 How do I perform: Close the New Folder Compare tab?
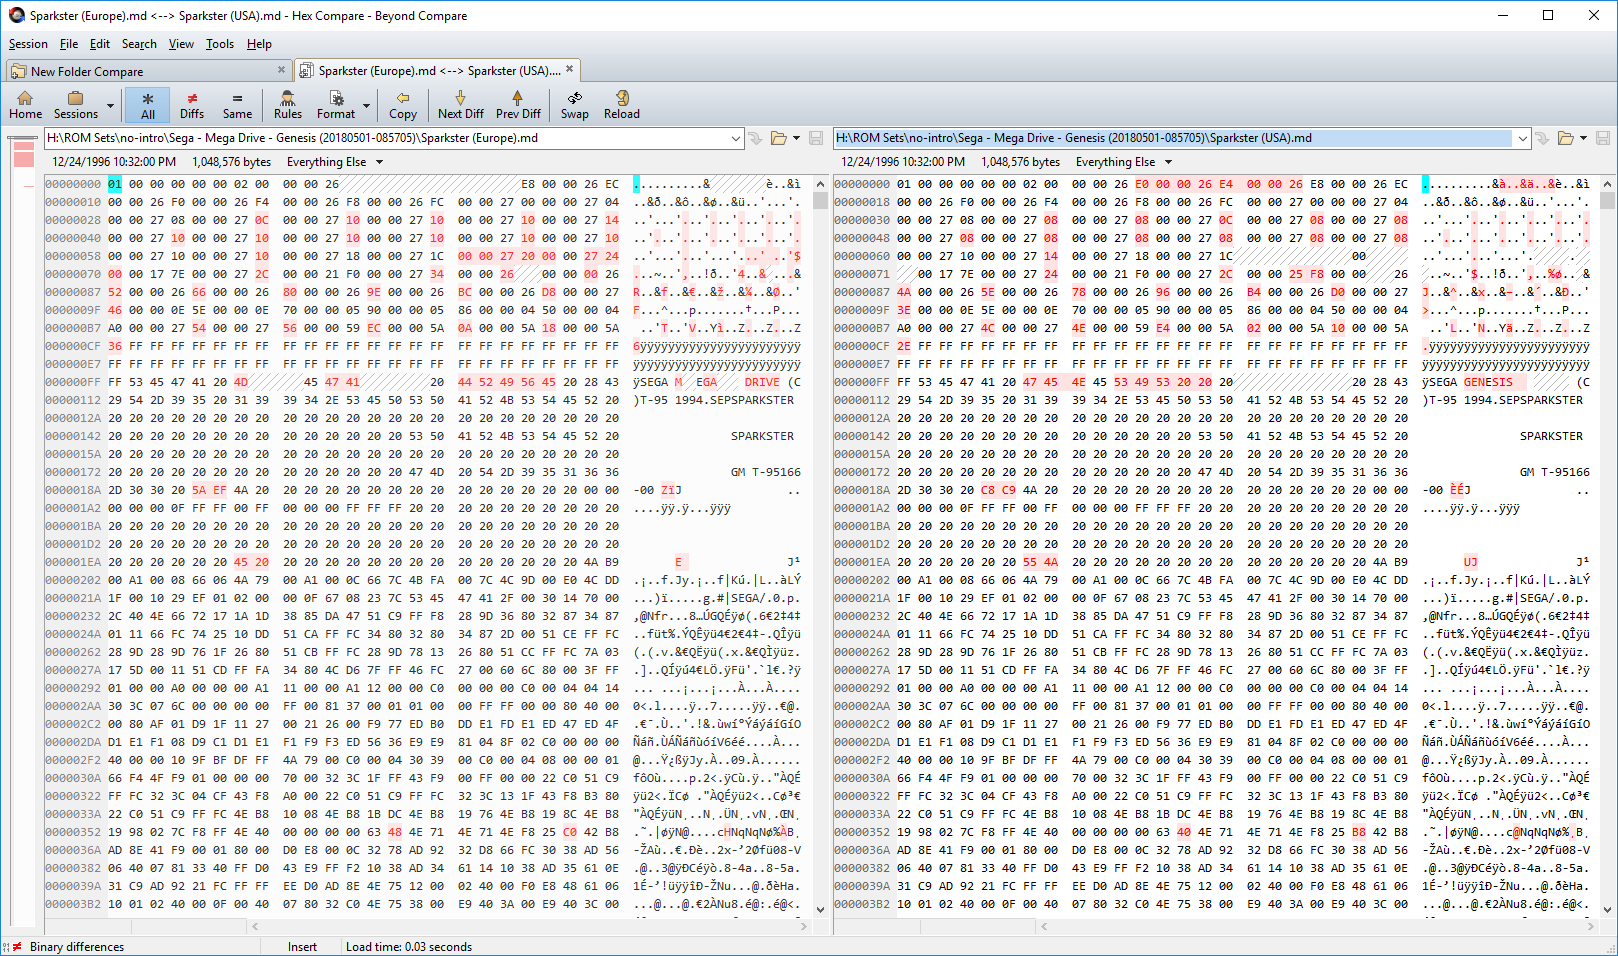pos(281,70)
